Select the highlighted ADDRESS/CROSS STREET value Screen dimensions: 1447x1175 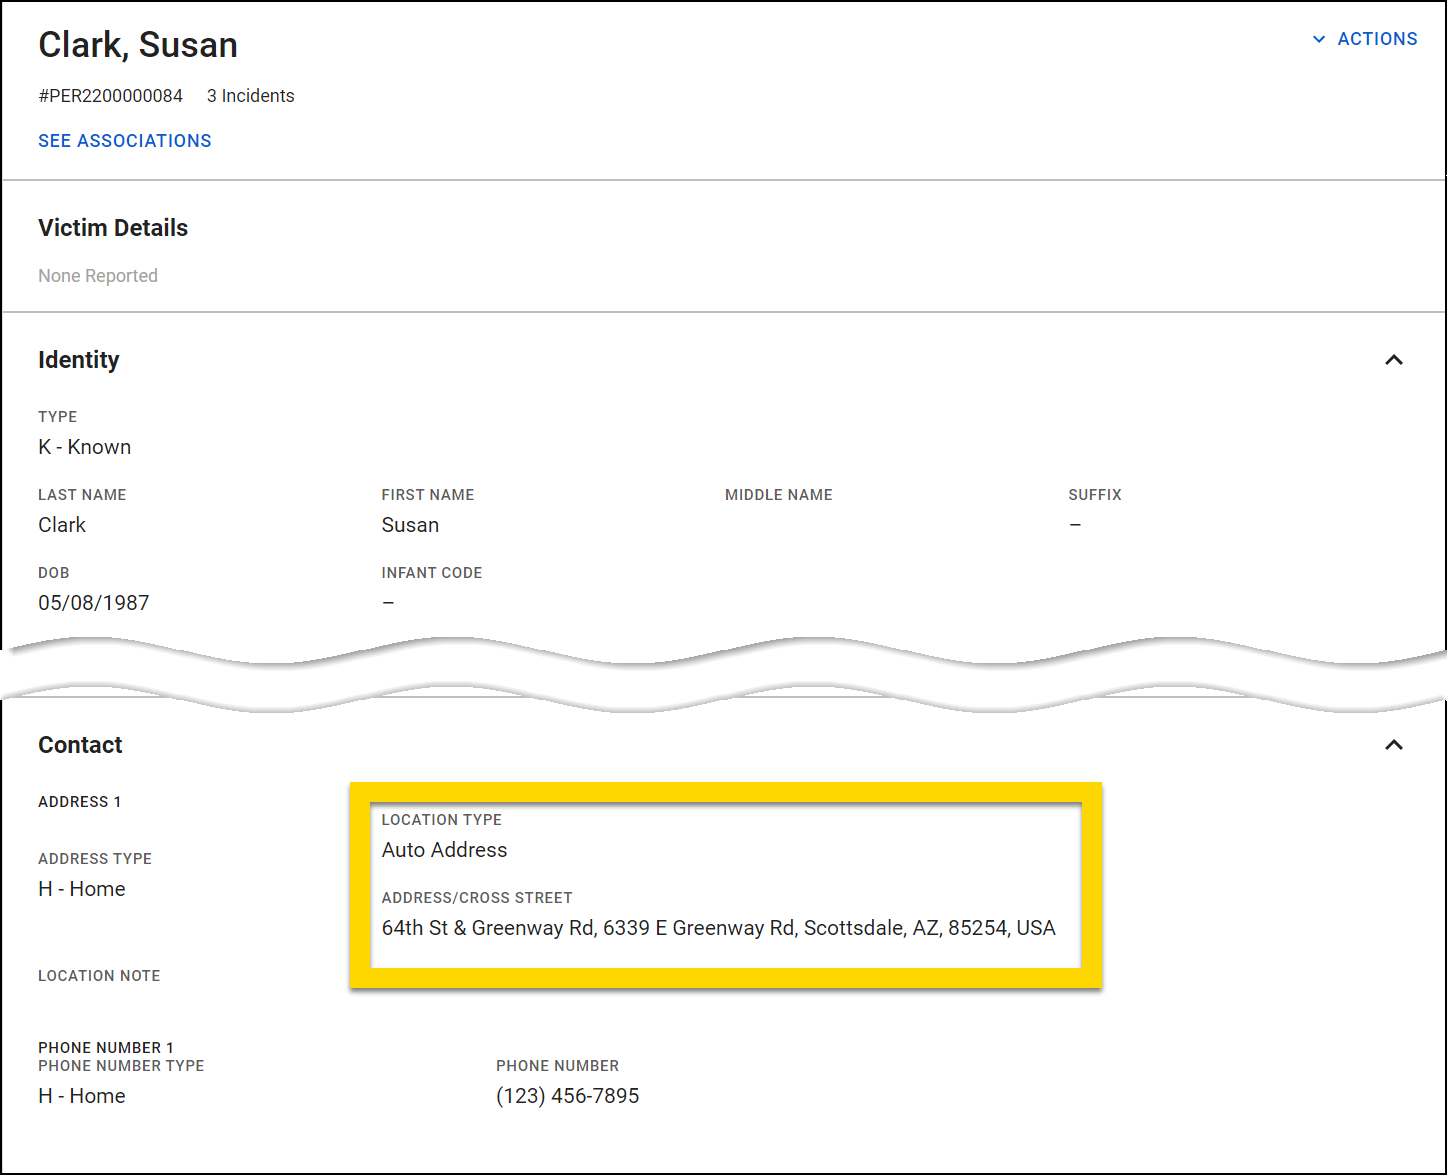point(718,927)
